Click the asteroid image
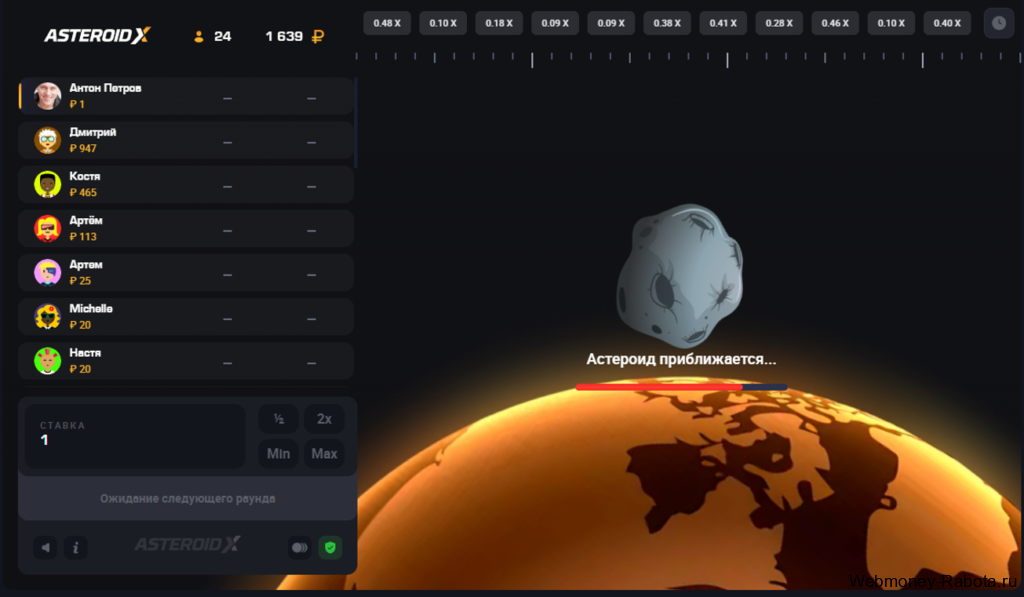 (x=680, y=275)
